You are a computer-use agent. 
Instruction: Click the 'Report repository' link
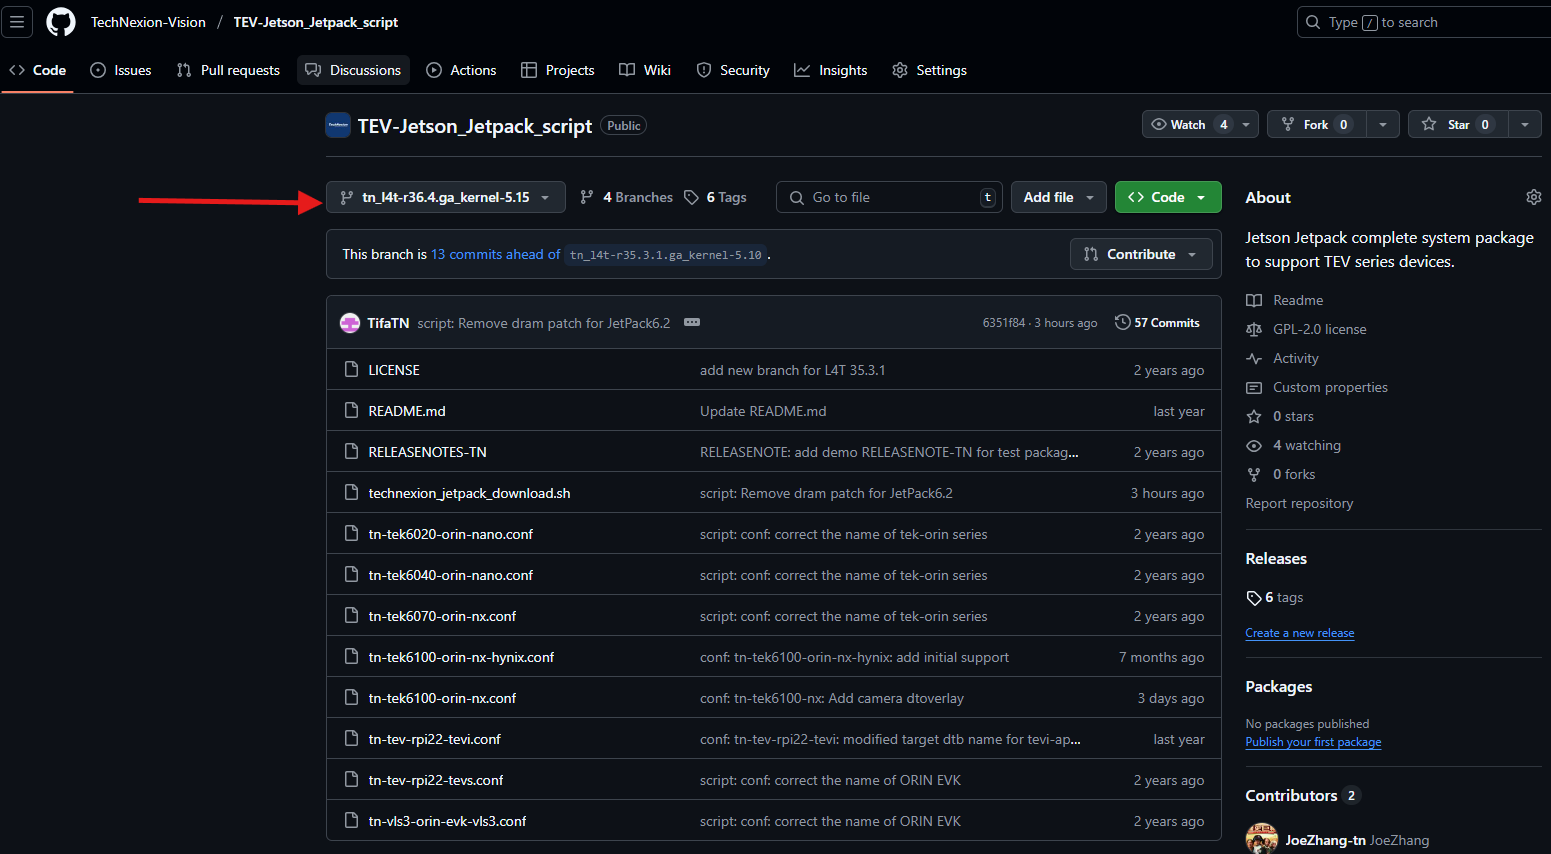(x=1299, y=503)
